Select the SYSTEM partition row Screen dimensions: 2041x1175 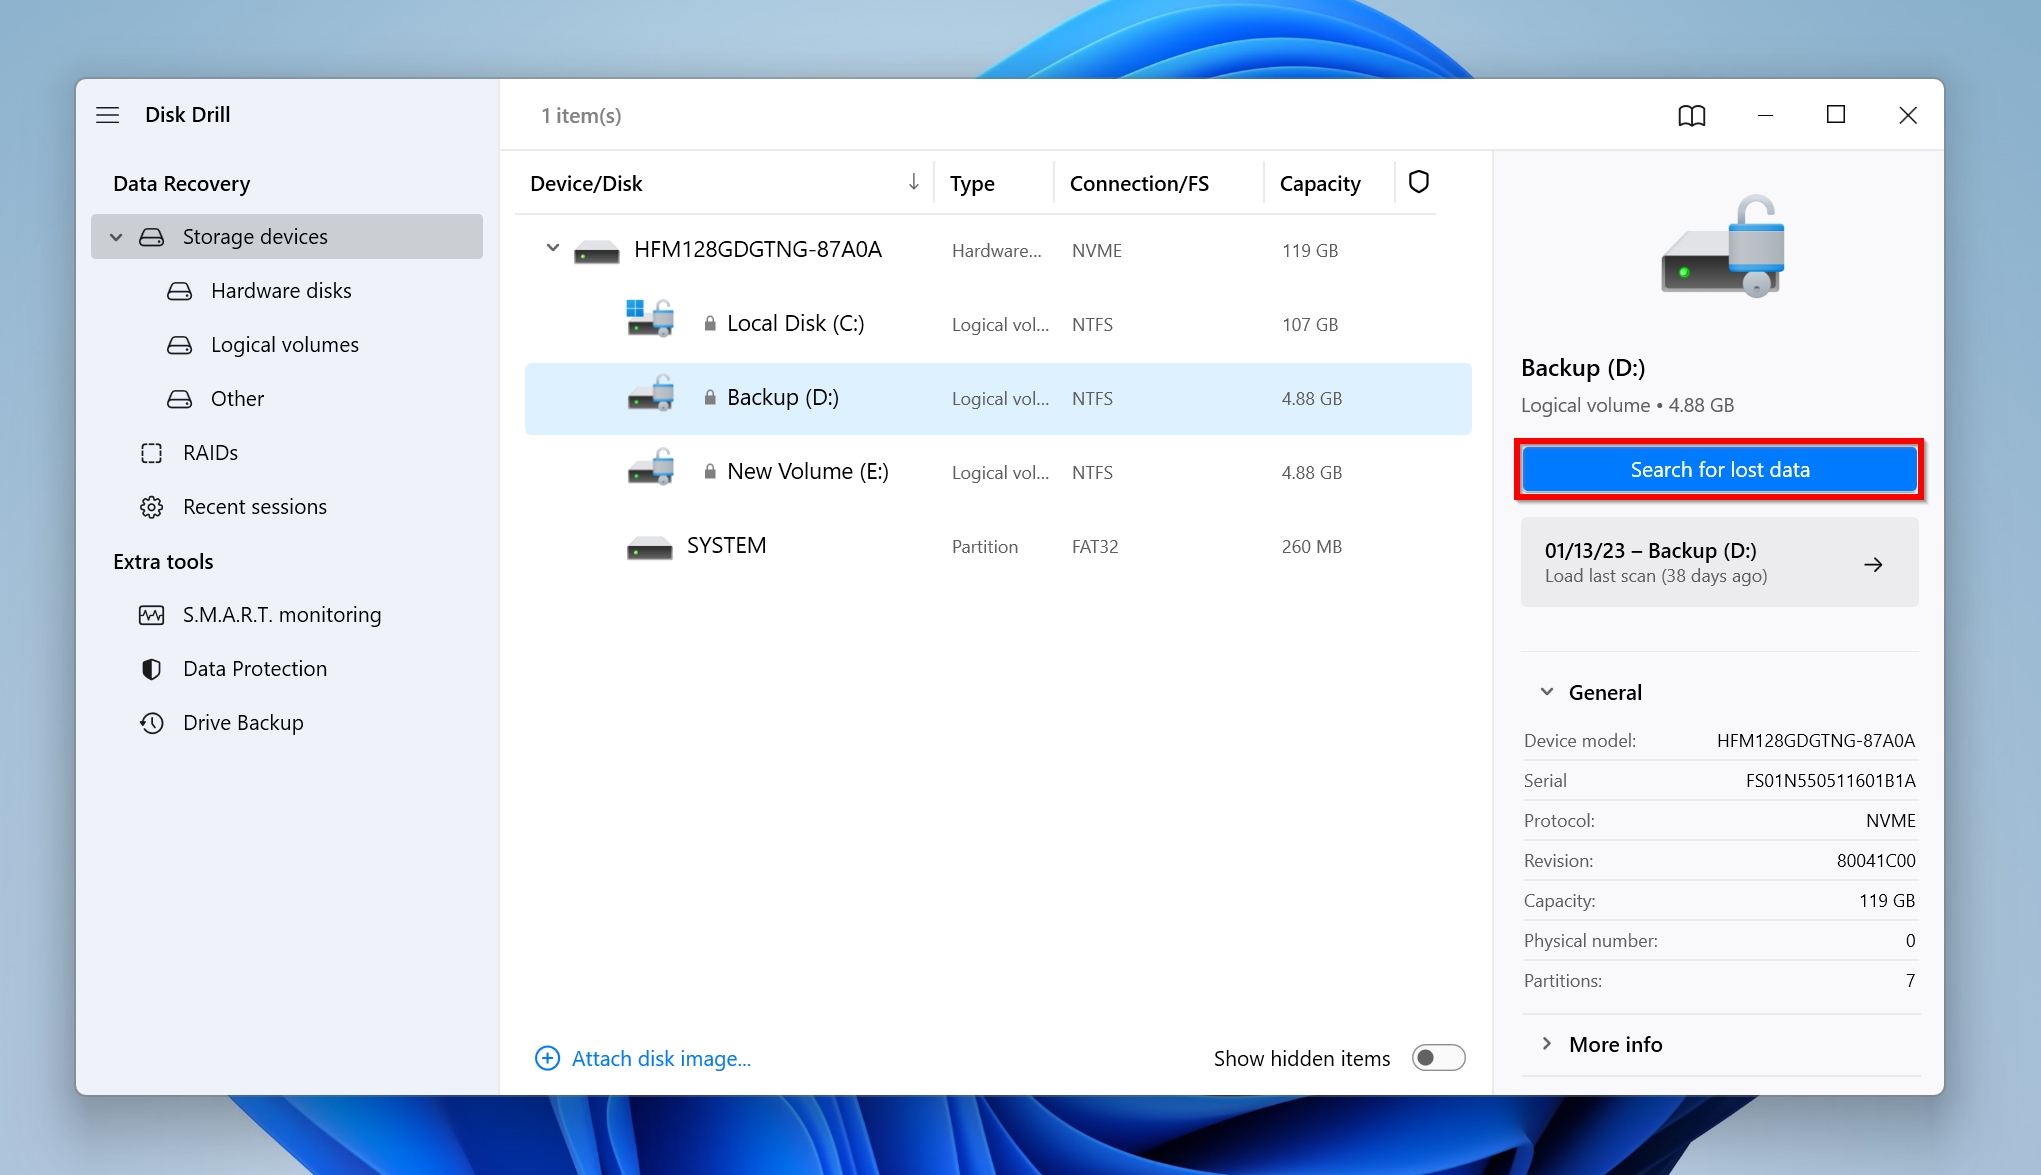(998, 546)
